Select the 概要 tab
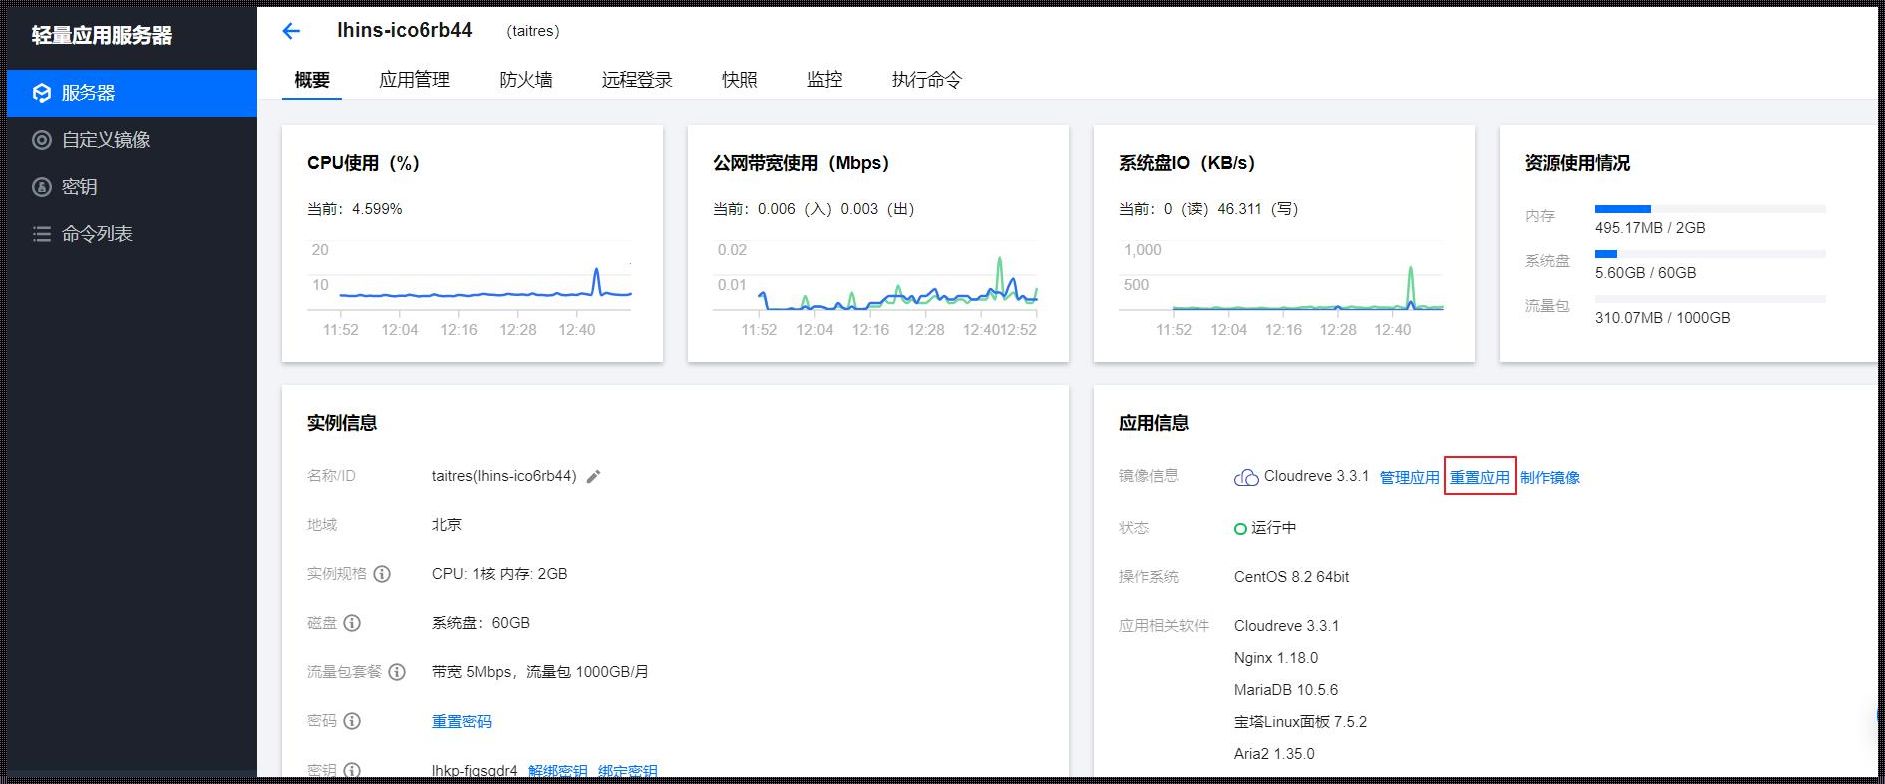This screenshot has height=784, width=1885. point(312,80)
